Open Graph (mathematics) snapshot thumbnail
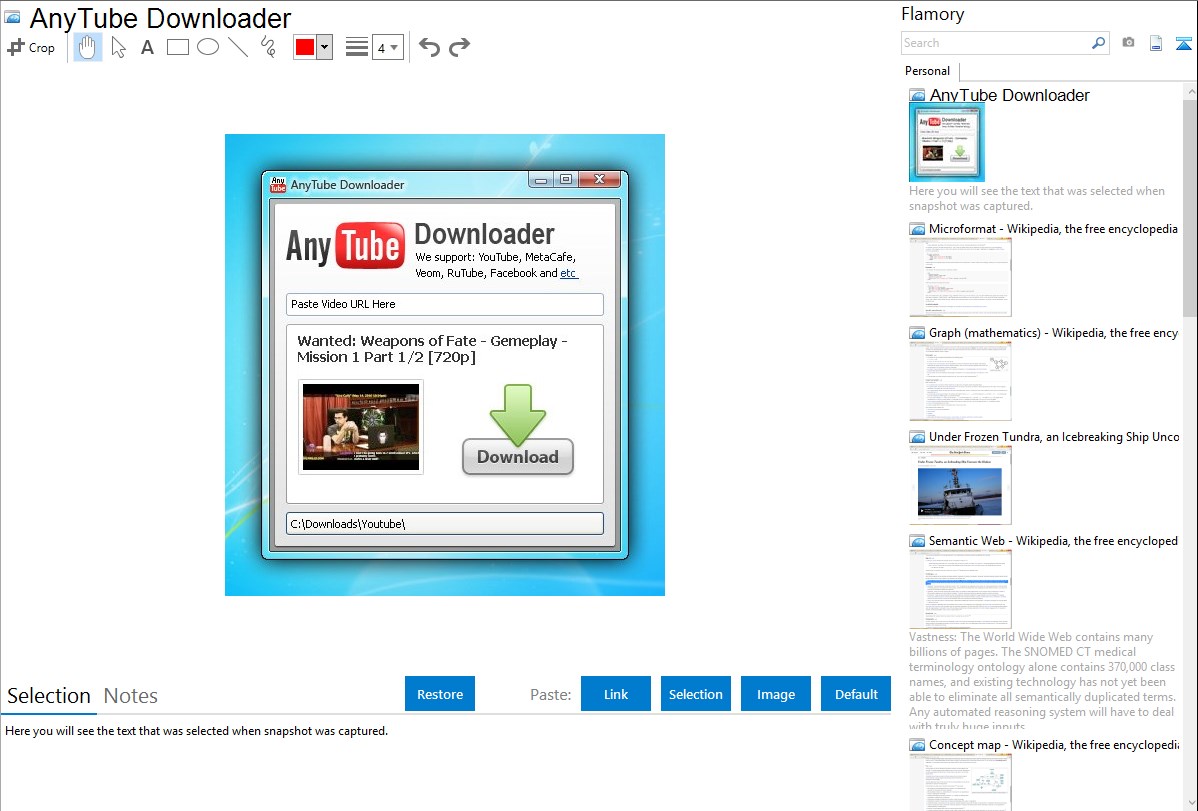 coord(960,381)
